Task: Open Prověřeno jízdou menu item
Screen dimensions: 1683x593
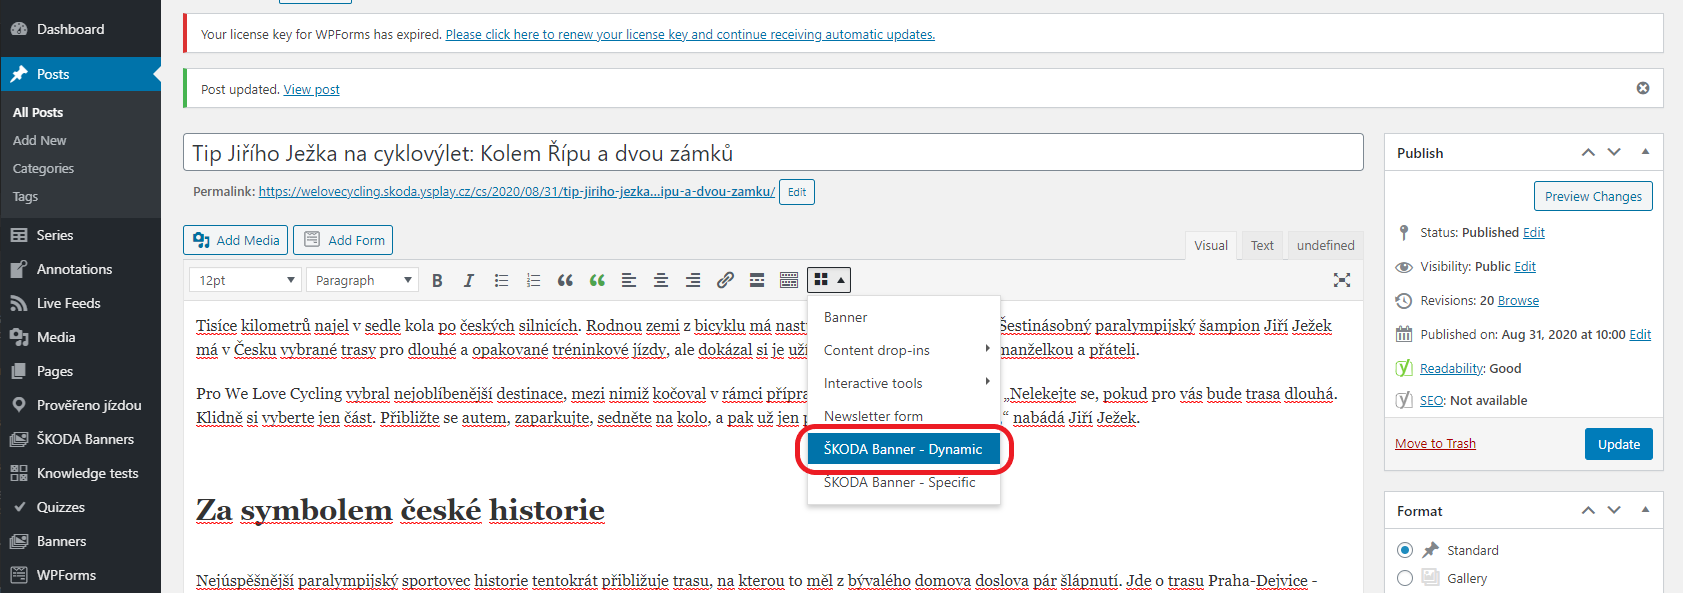Action: tap(80, 405)
